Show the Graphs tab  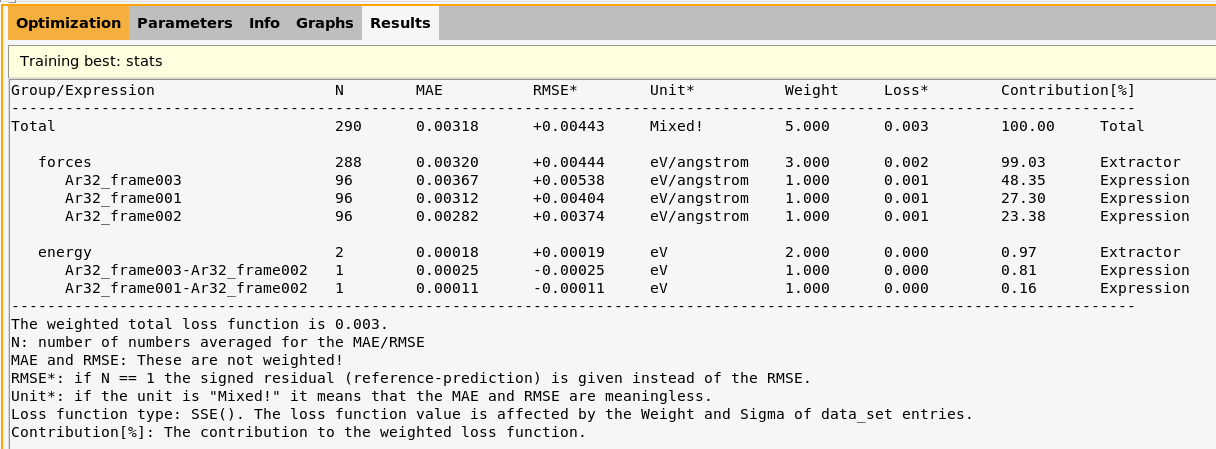324,23
